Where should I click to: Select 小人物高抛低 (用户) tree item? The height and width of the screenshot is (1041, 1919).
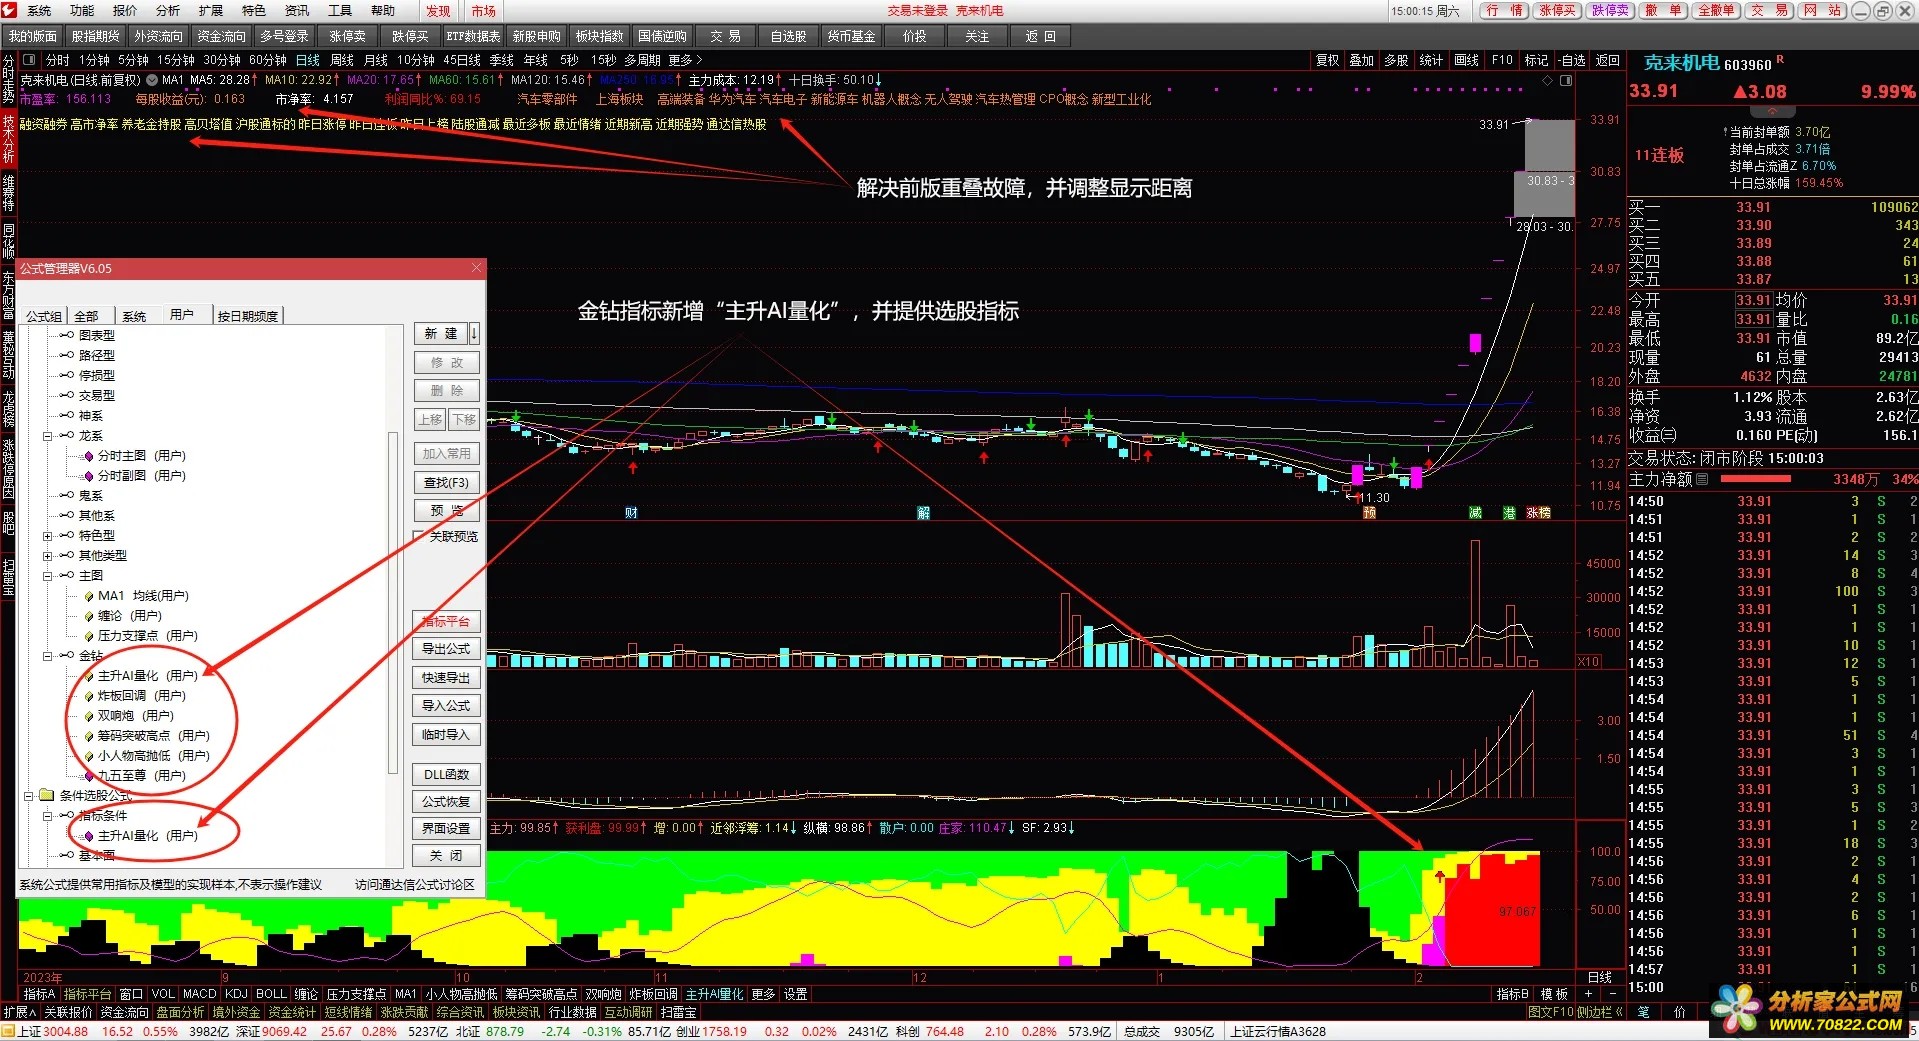[153, 756]
